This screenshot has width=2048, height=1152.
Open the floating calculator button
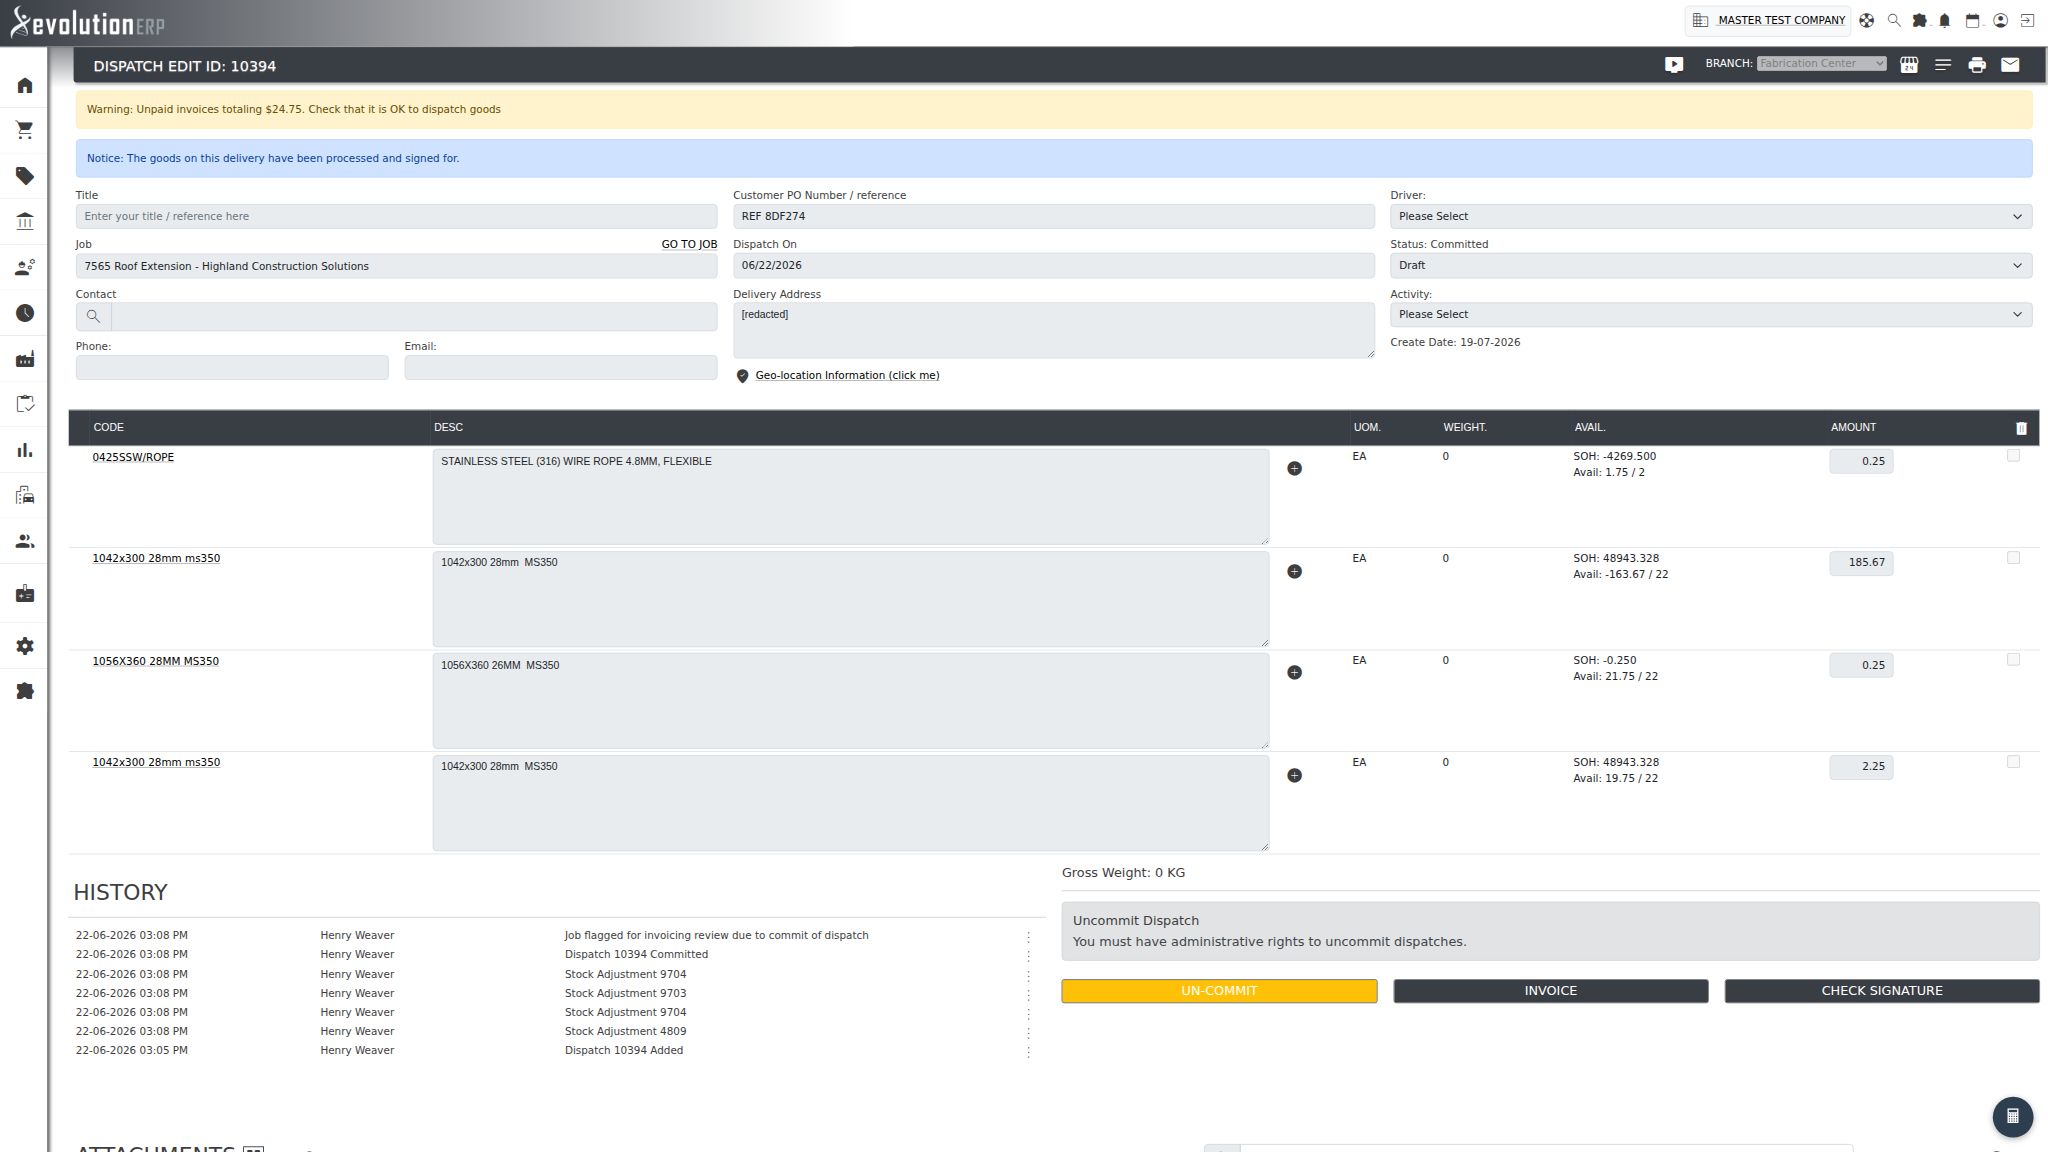[2013, 1116]
